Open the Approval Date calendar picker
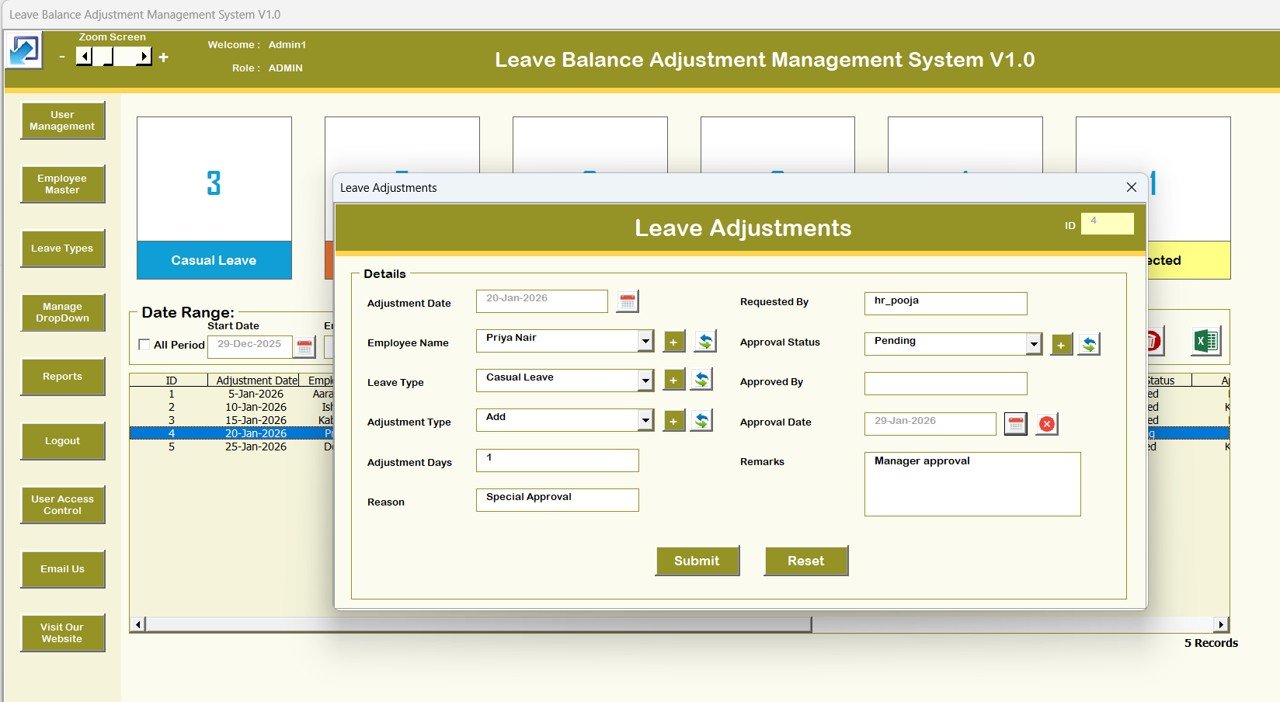Screen dimensions: 1280x702 coord(1015,423)
